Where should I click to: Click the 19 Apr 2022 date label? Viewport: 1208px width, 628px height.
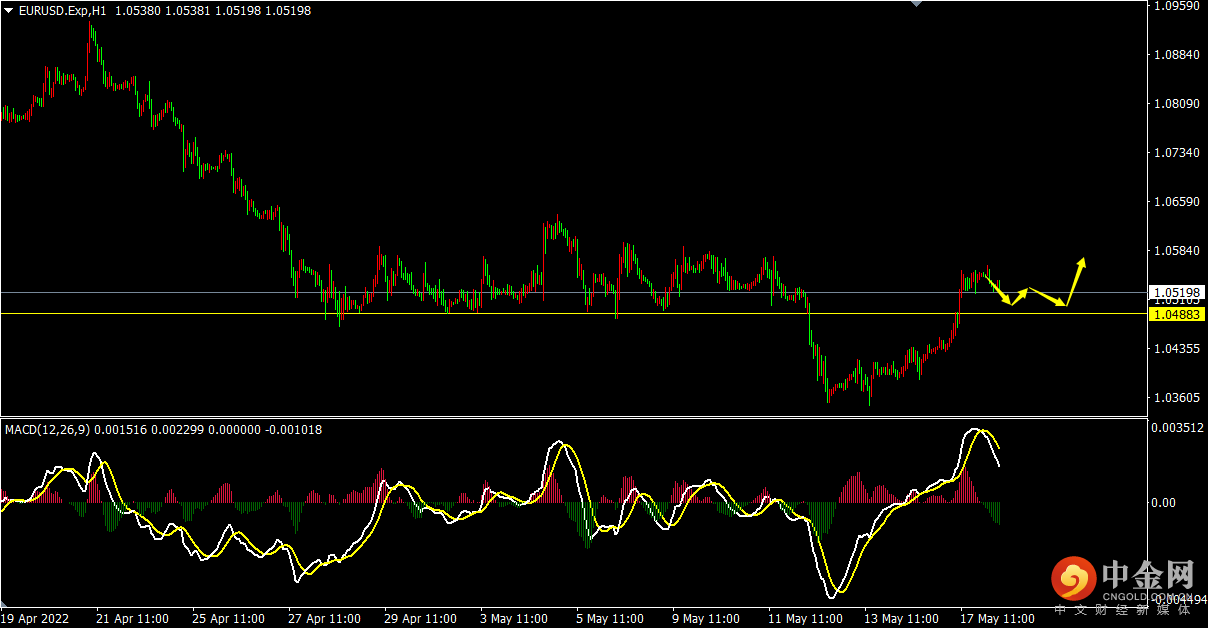tap(36, 618)
